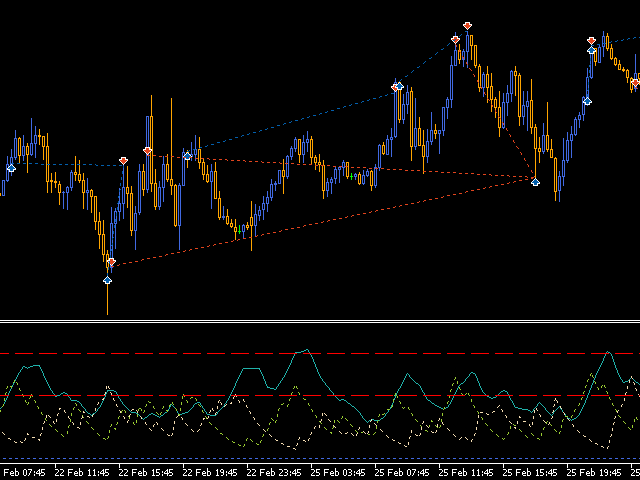Click the red arrow on the lowest candle body
This screenshot has height=480, width=640.
[x=111, y=262]
